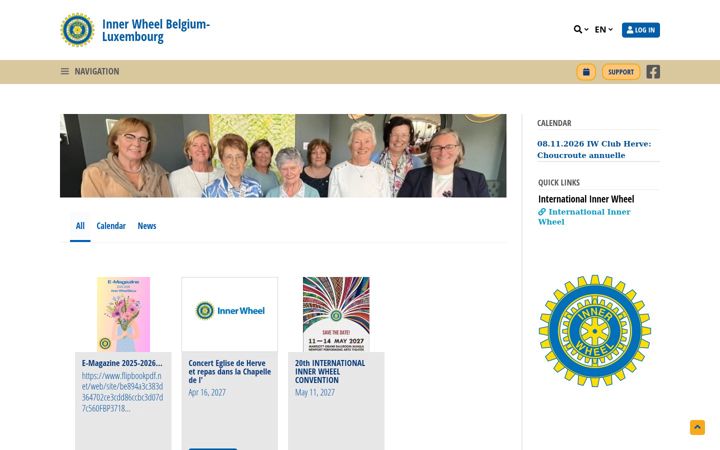Screen dimensions: 720x450
Task: Click the Inner Wheel card image
Action: [x=230, y=315]
